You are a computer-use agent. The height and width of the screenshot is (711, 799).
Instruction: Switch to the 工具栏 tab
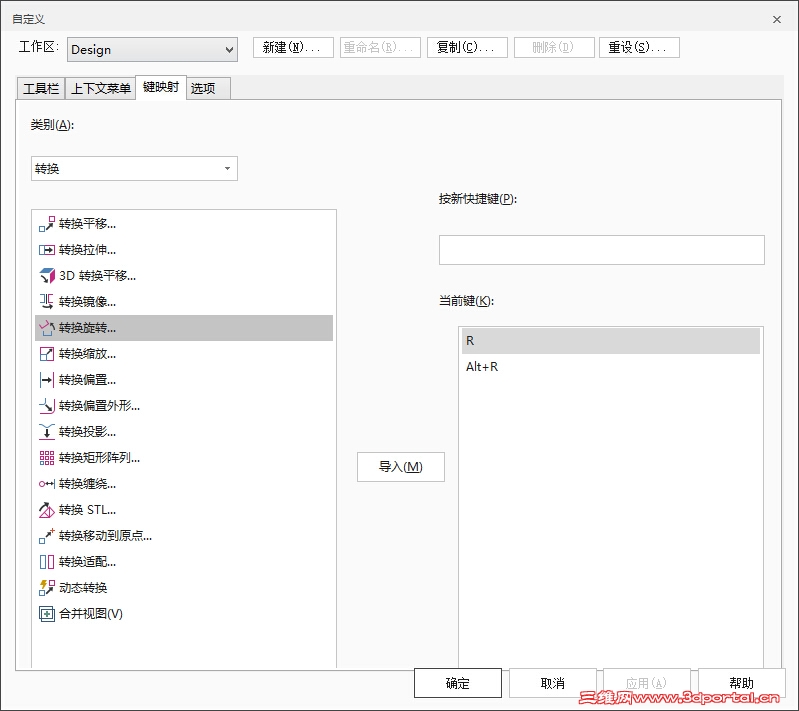pyautogui.click(x=41, y=88)
